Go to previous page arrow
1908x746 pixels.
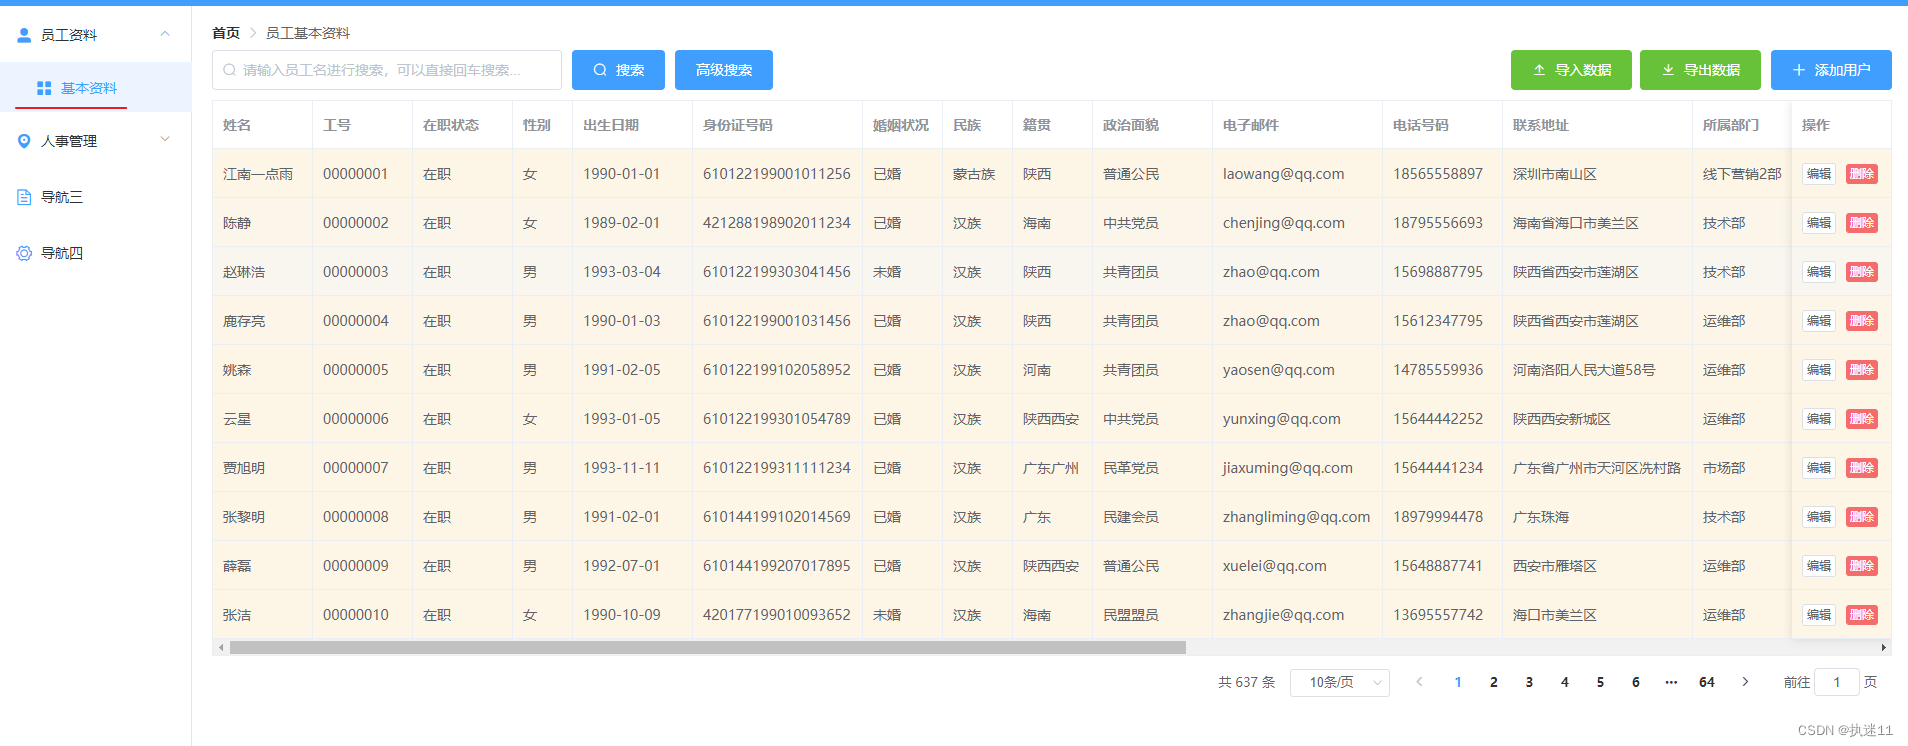click(x=1419, y=682)
